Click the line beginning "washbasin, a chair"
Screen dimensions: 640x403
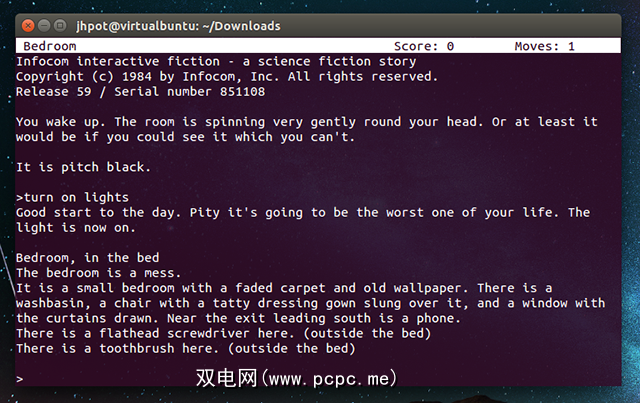310,303
